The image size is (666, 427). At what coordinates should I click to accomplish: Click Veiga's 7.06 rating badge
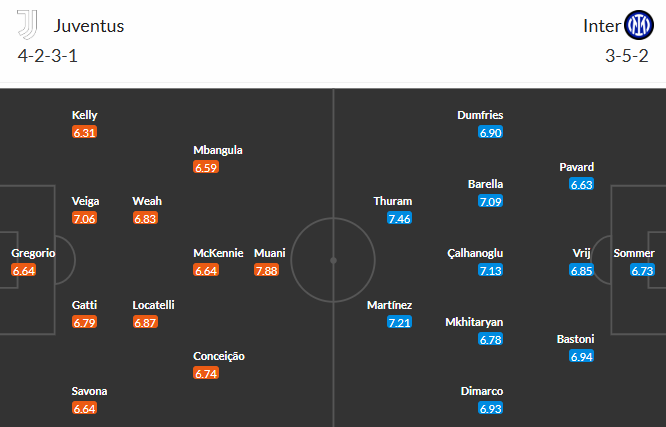pyautogui.click(x=85, y=218)
